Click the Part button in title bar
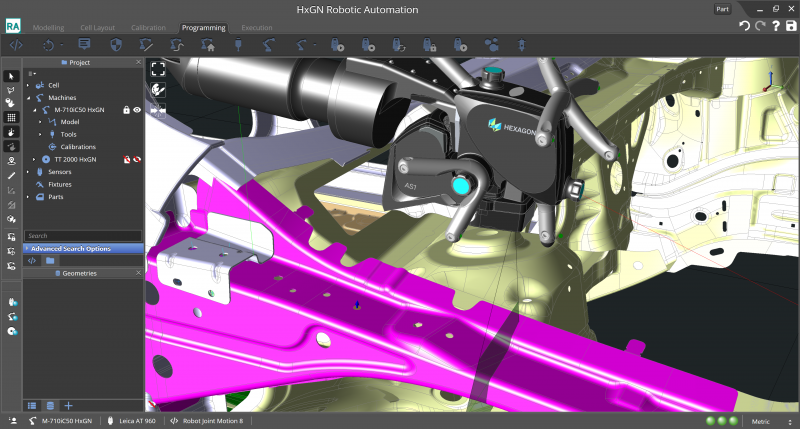The width and height of the screenshot is (800, 429). coord(722,8)
